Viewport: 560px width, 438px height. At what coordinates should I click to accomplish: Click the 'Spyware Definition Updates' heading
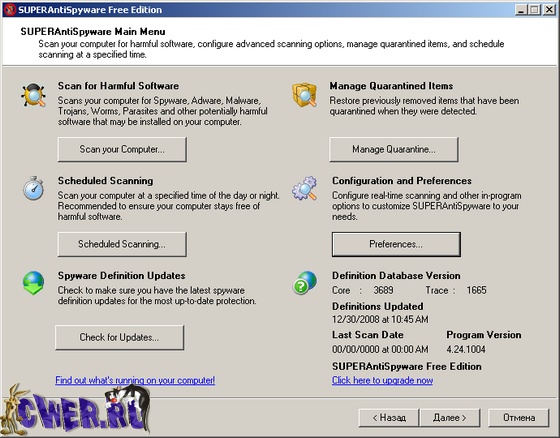click(121, 276)
